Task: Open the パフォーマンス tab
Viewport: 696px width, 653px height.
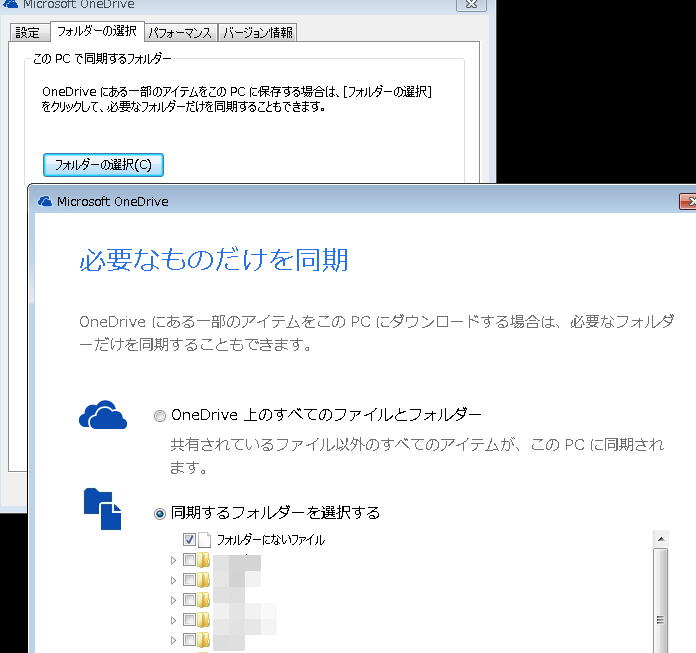Action: tap(180, 33)
